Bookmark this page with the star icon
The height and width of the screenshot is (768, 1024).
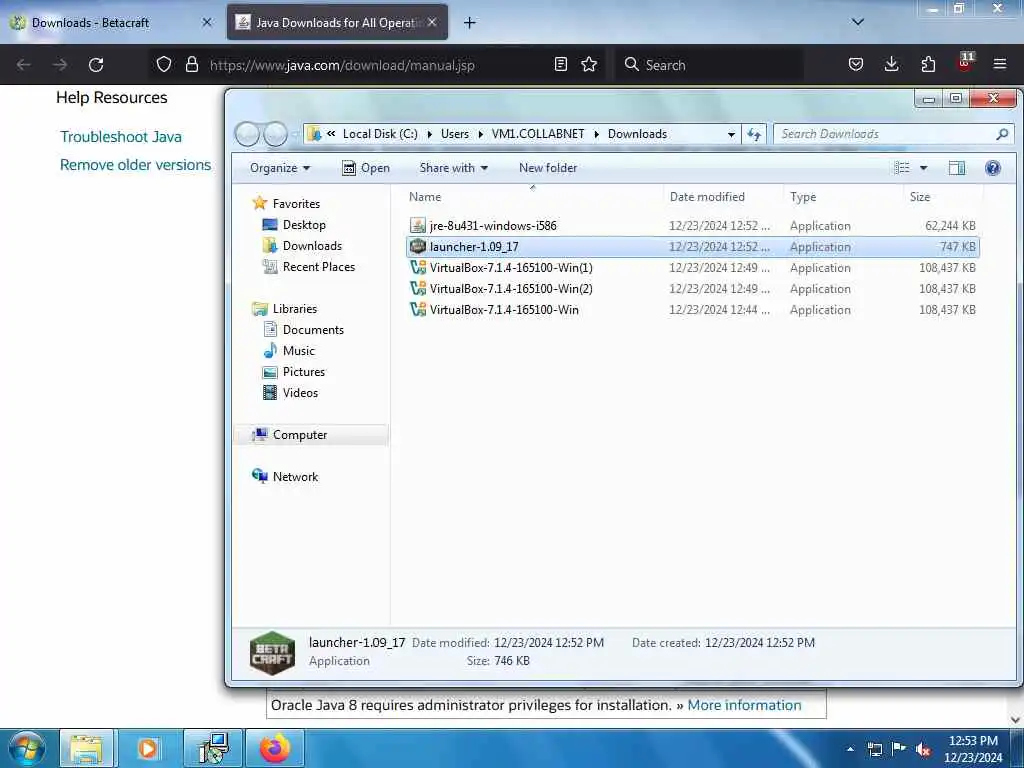(x=589, y=64)
